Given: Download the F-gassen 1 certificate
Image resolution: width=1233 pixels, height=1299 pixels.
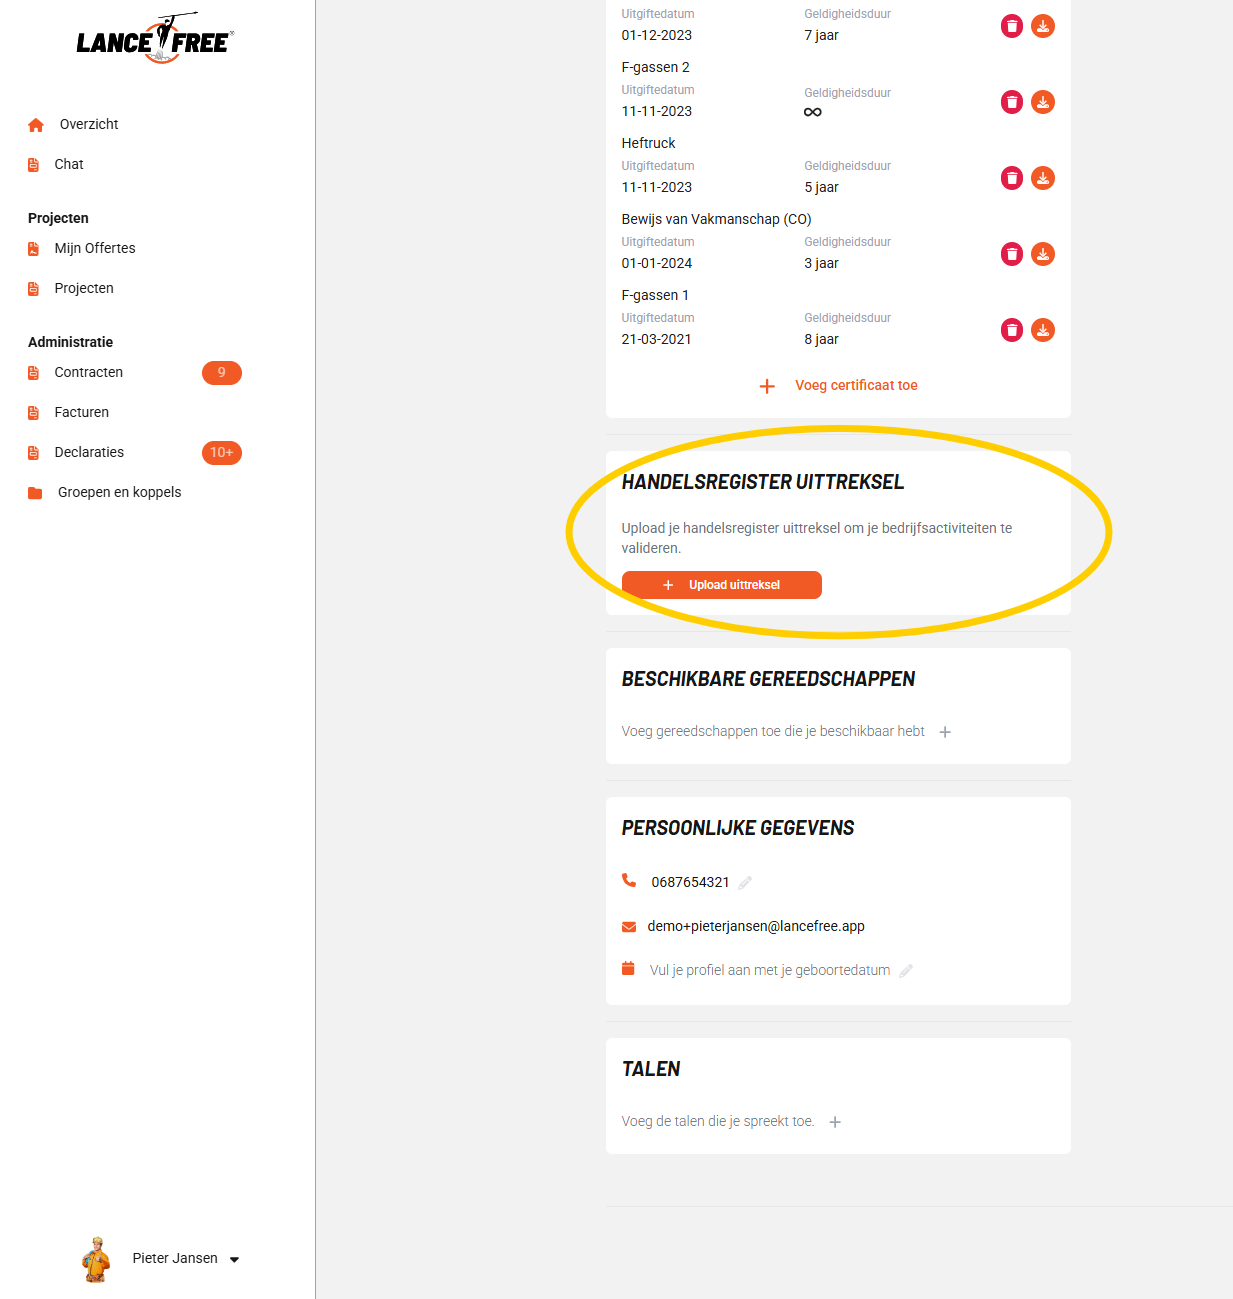Looking at the screenshot, I should [1042, 330].
